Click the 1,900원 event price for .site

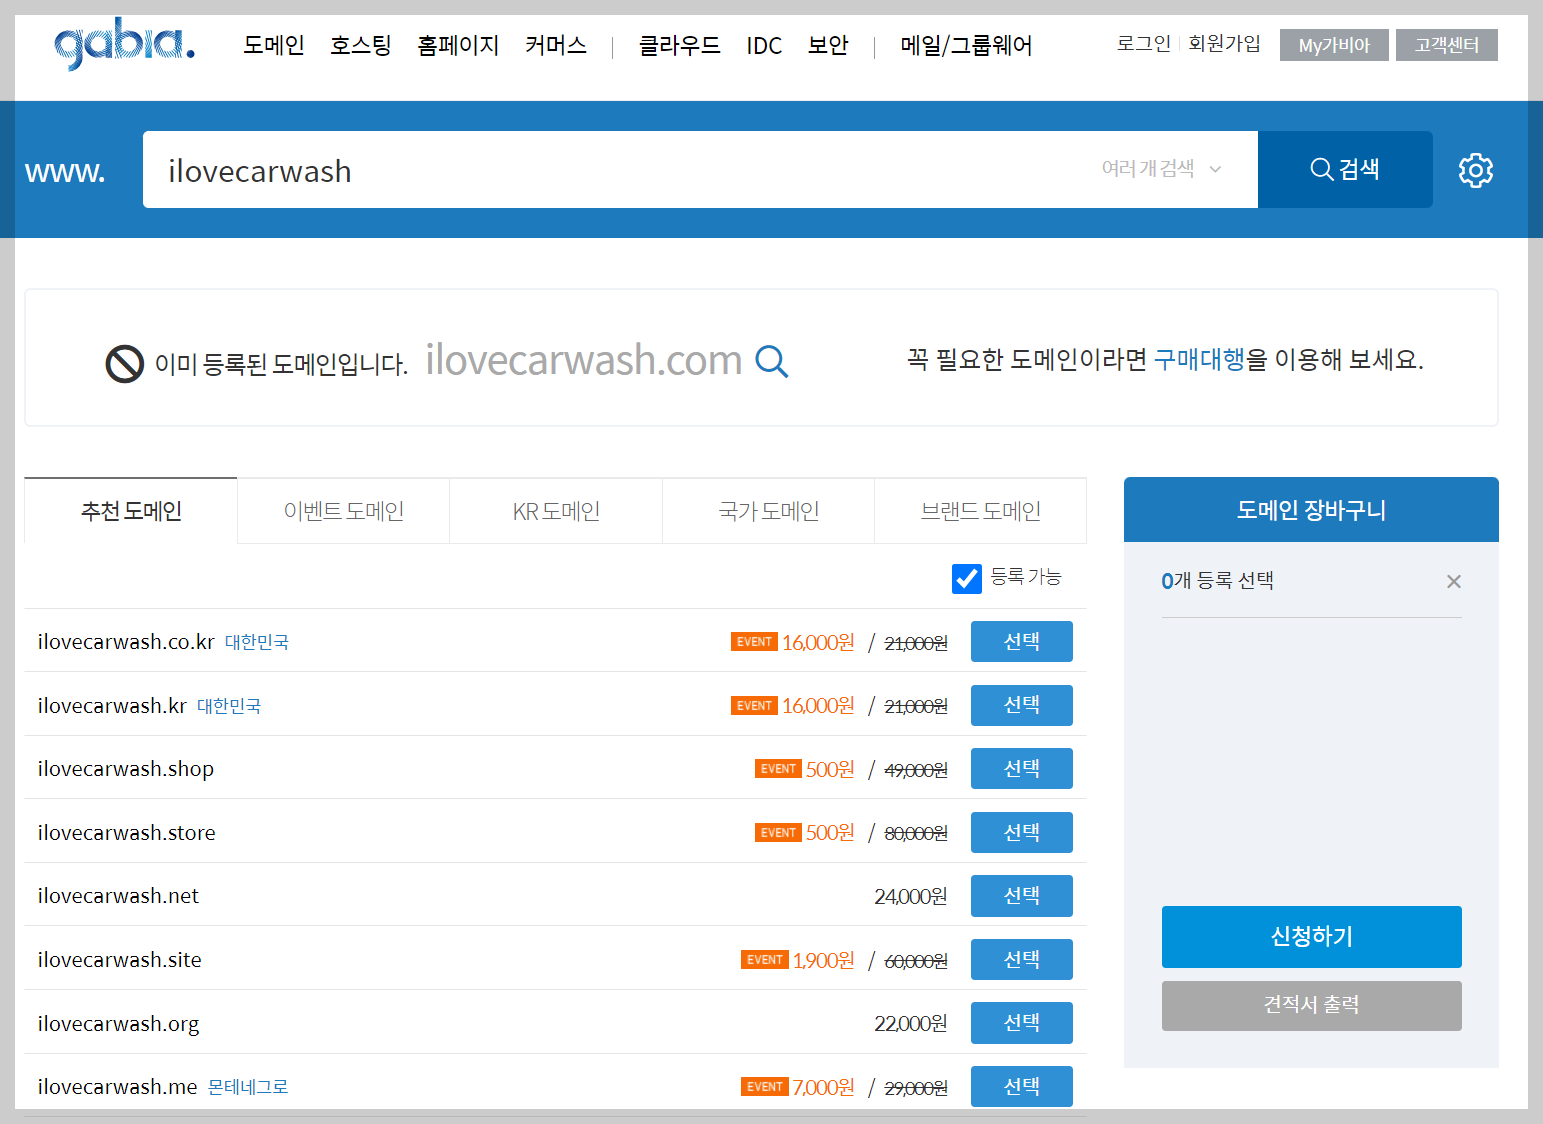(x=823, y=961)
